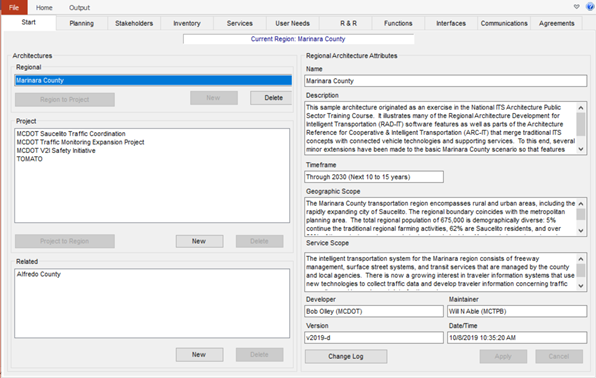596x378 pixels.
Task: Click the Apply button
Action: 503,356
